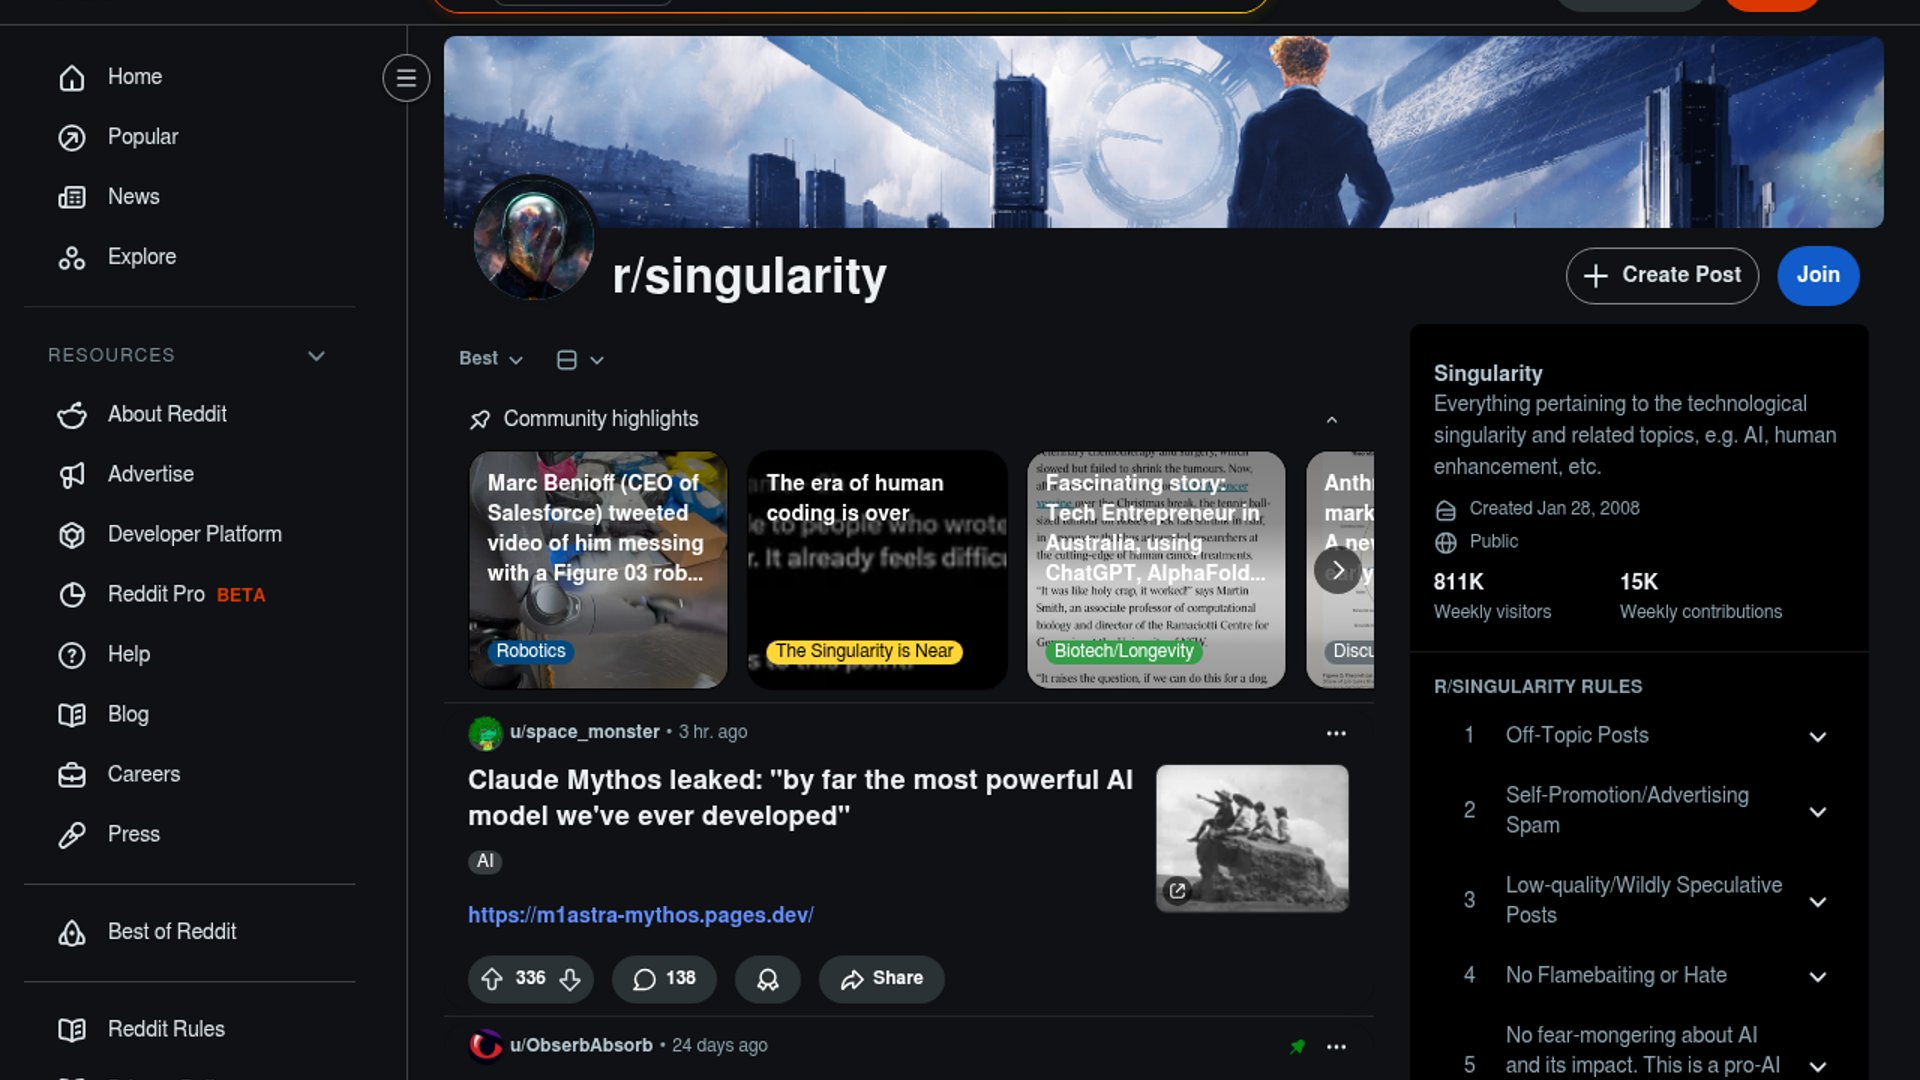Show next community highlights card
The width and height of the screenshot is (1920, 1080).
1338,570
